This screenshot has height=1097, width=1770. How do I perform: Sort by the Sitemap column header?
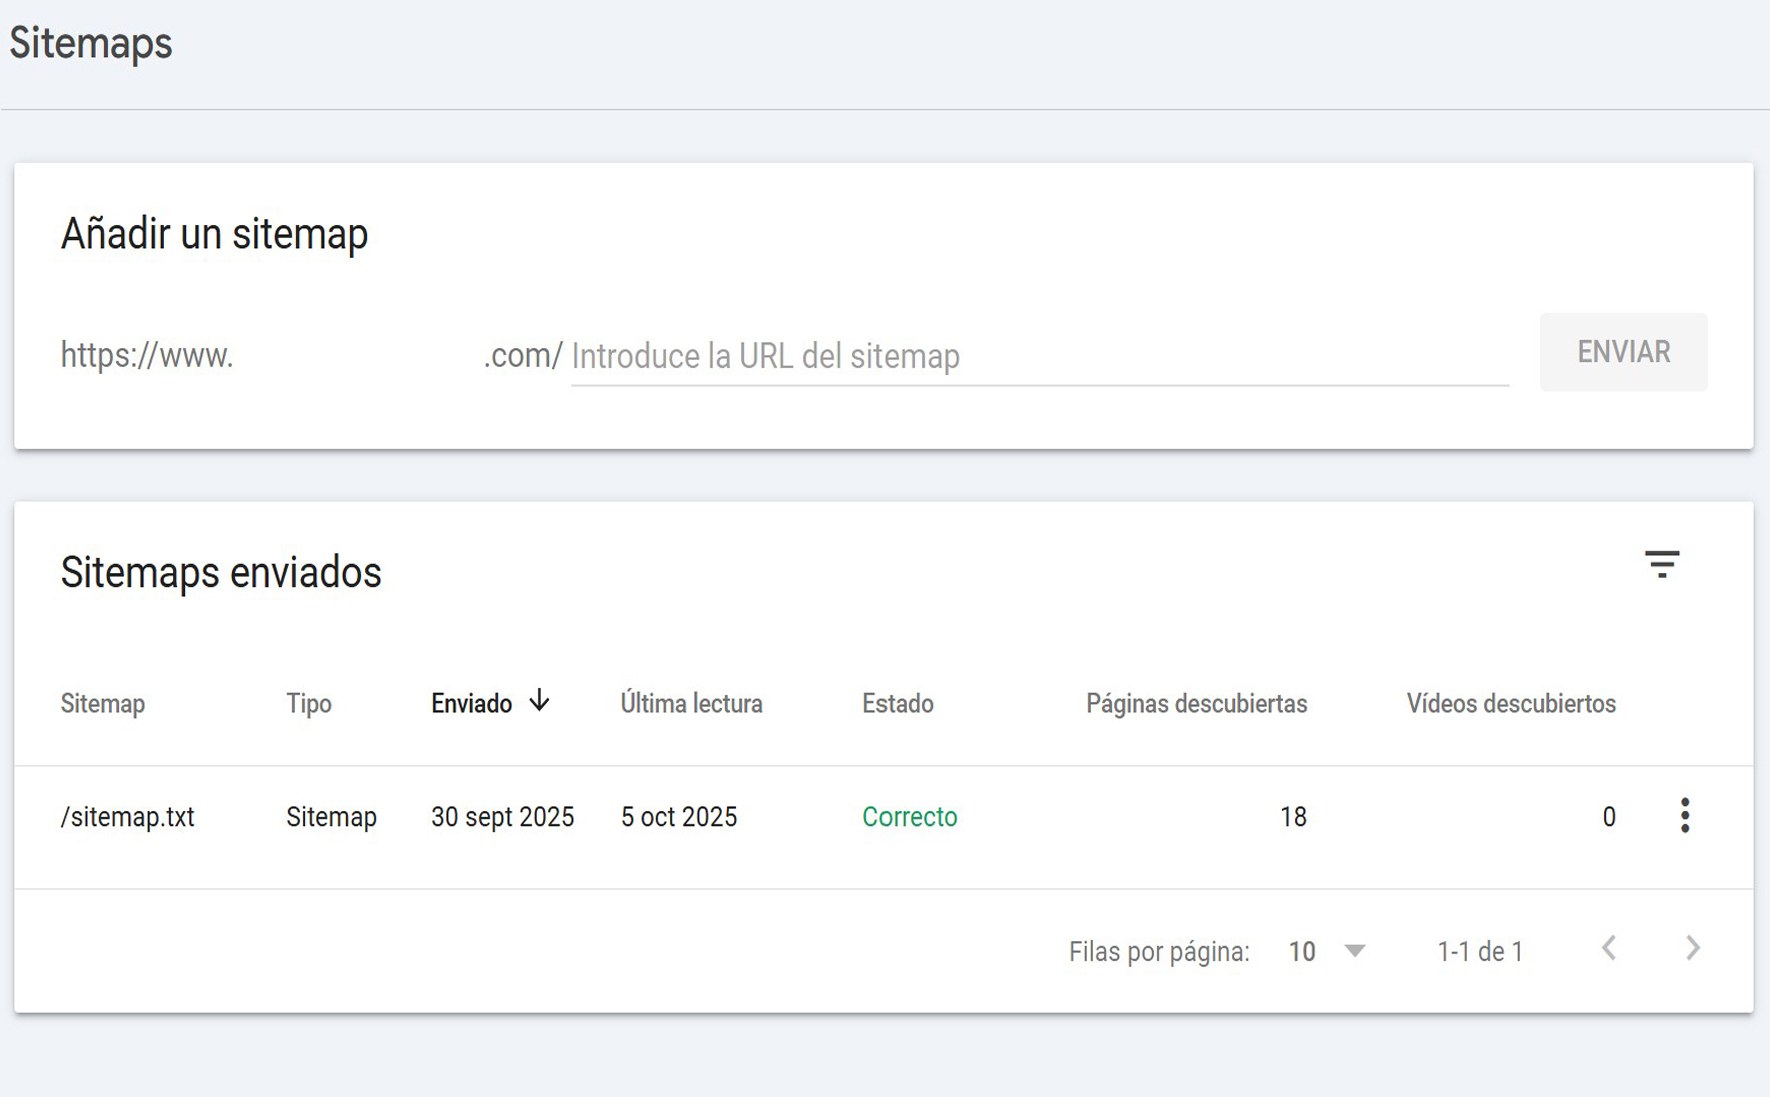[x=103, y=704]
